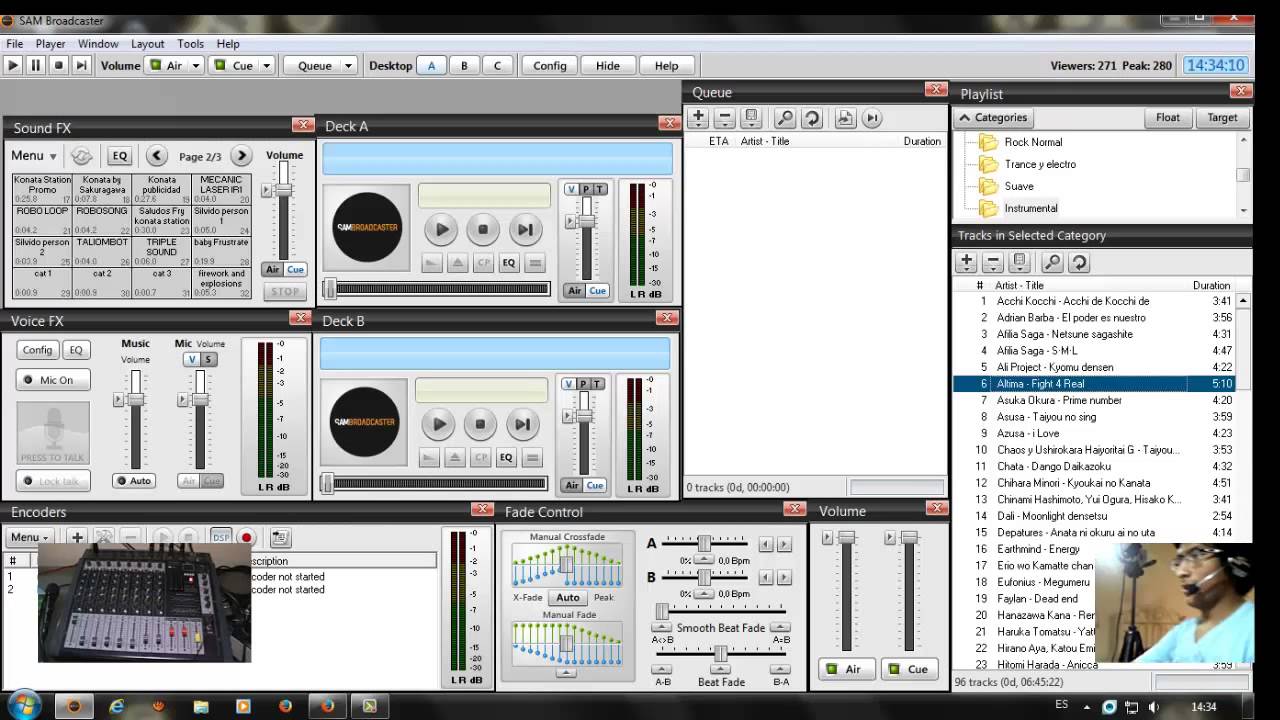Viewport: 1280px width, 720px height.
Task: Click the eject icon on Deck A
Action: [x=457, y=263]
